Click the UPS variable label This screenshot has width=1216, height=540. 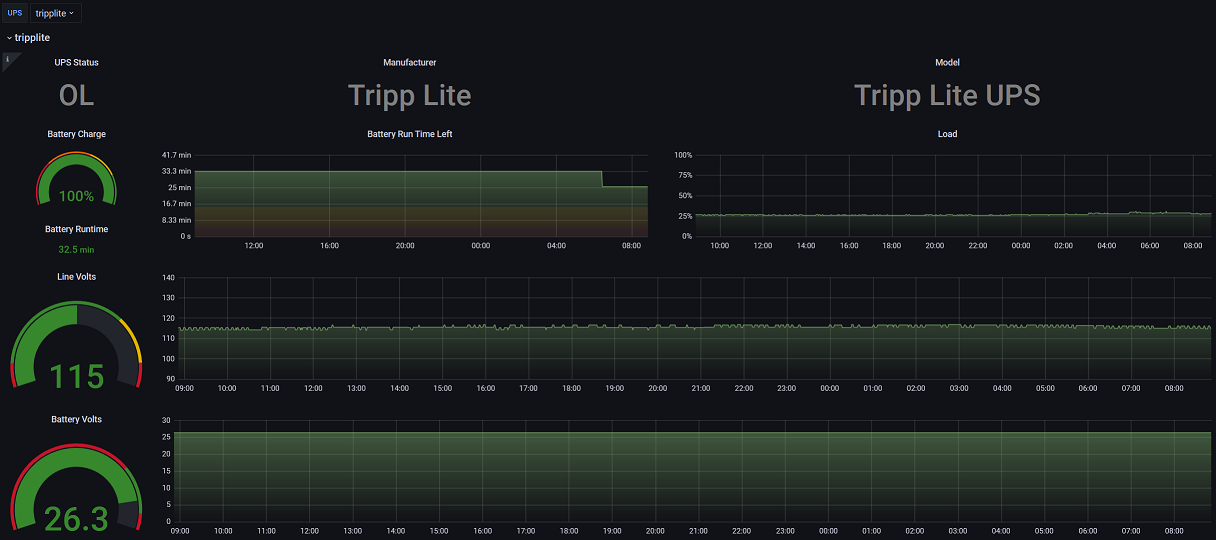15,13
